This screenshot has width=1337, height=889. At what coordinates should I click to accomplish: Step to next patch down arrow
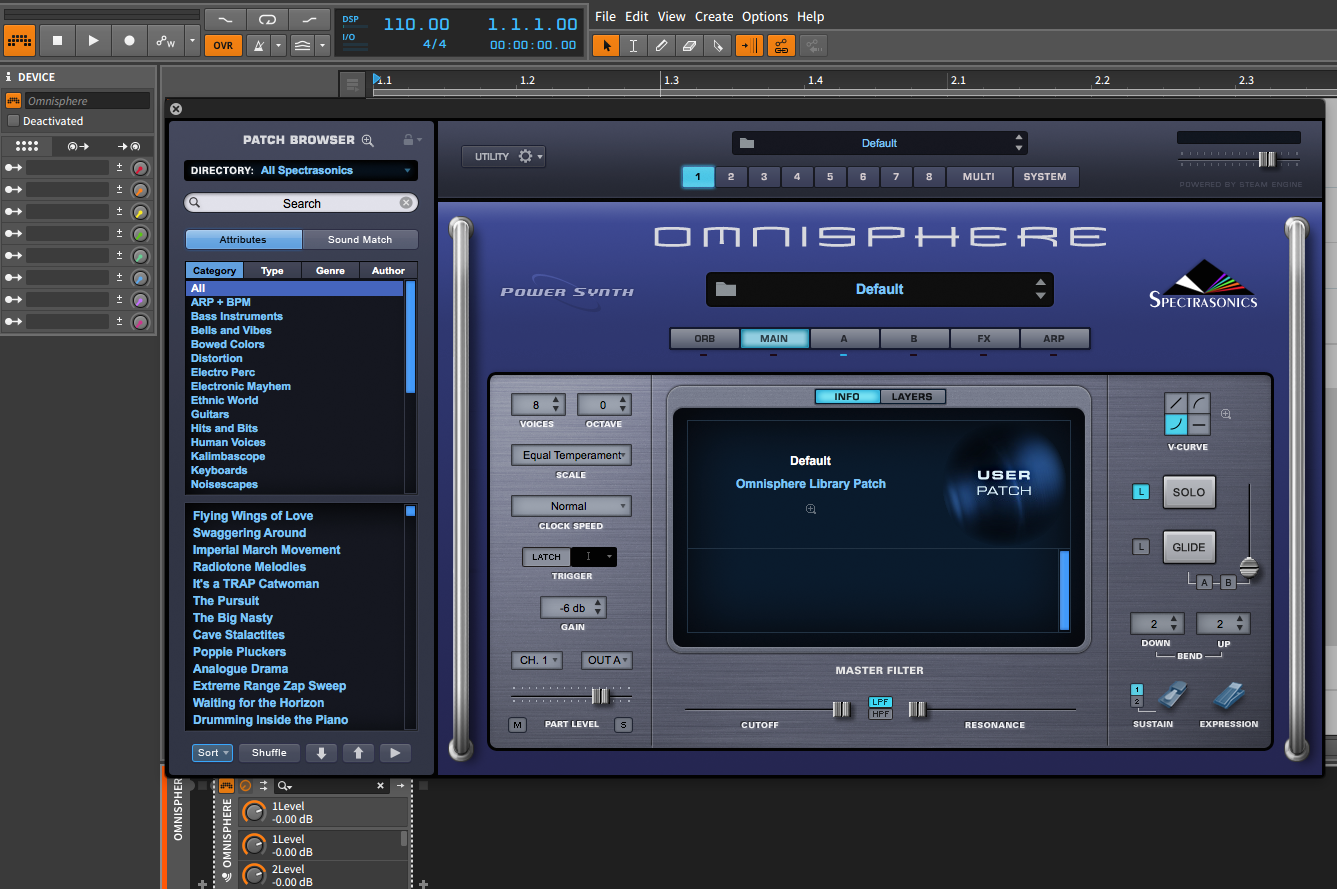321,753
